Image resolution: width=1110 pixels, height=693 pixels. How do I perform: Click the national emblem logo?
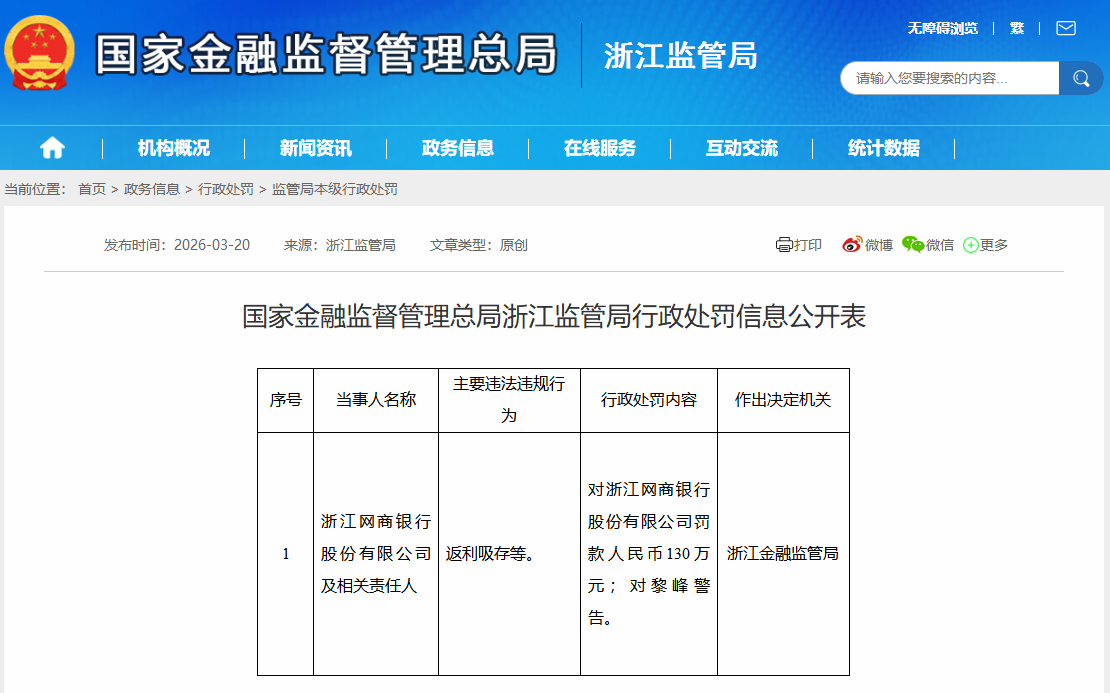coord(40,53)
